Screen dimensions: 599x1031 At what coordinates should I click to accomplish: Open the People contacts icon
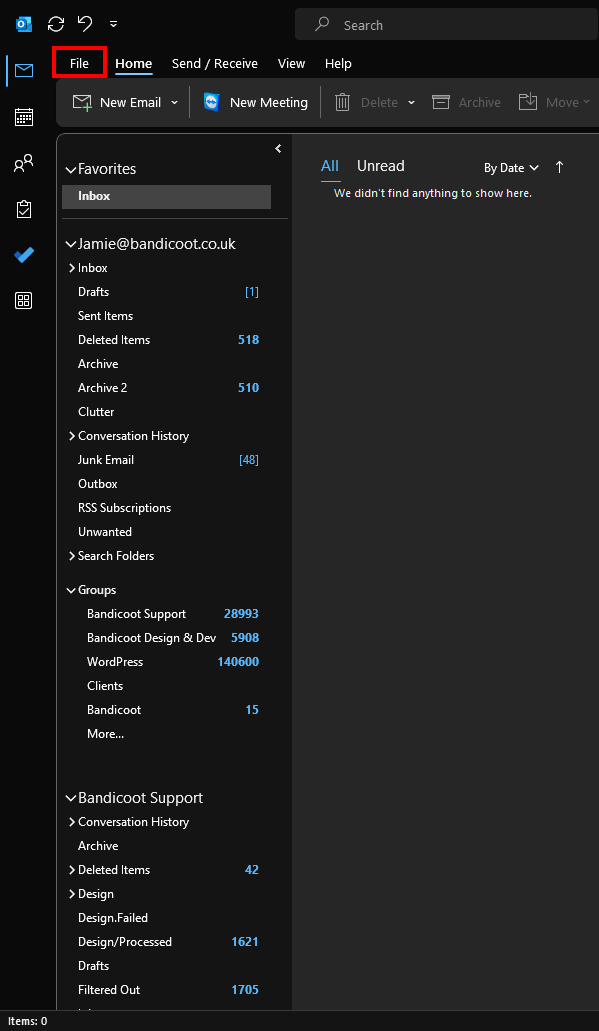pyautogui.click(x=24, y=163)
